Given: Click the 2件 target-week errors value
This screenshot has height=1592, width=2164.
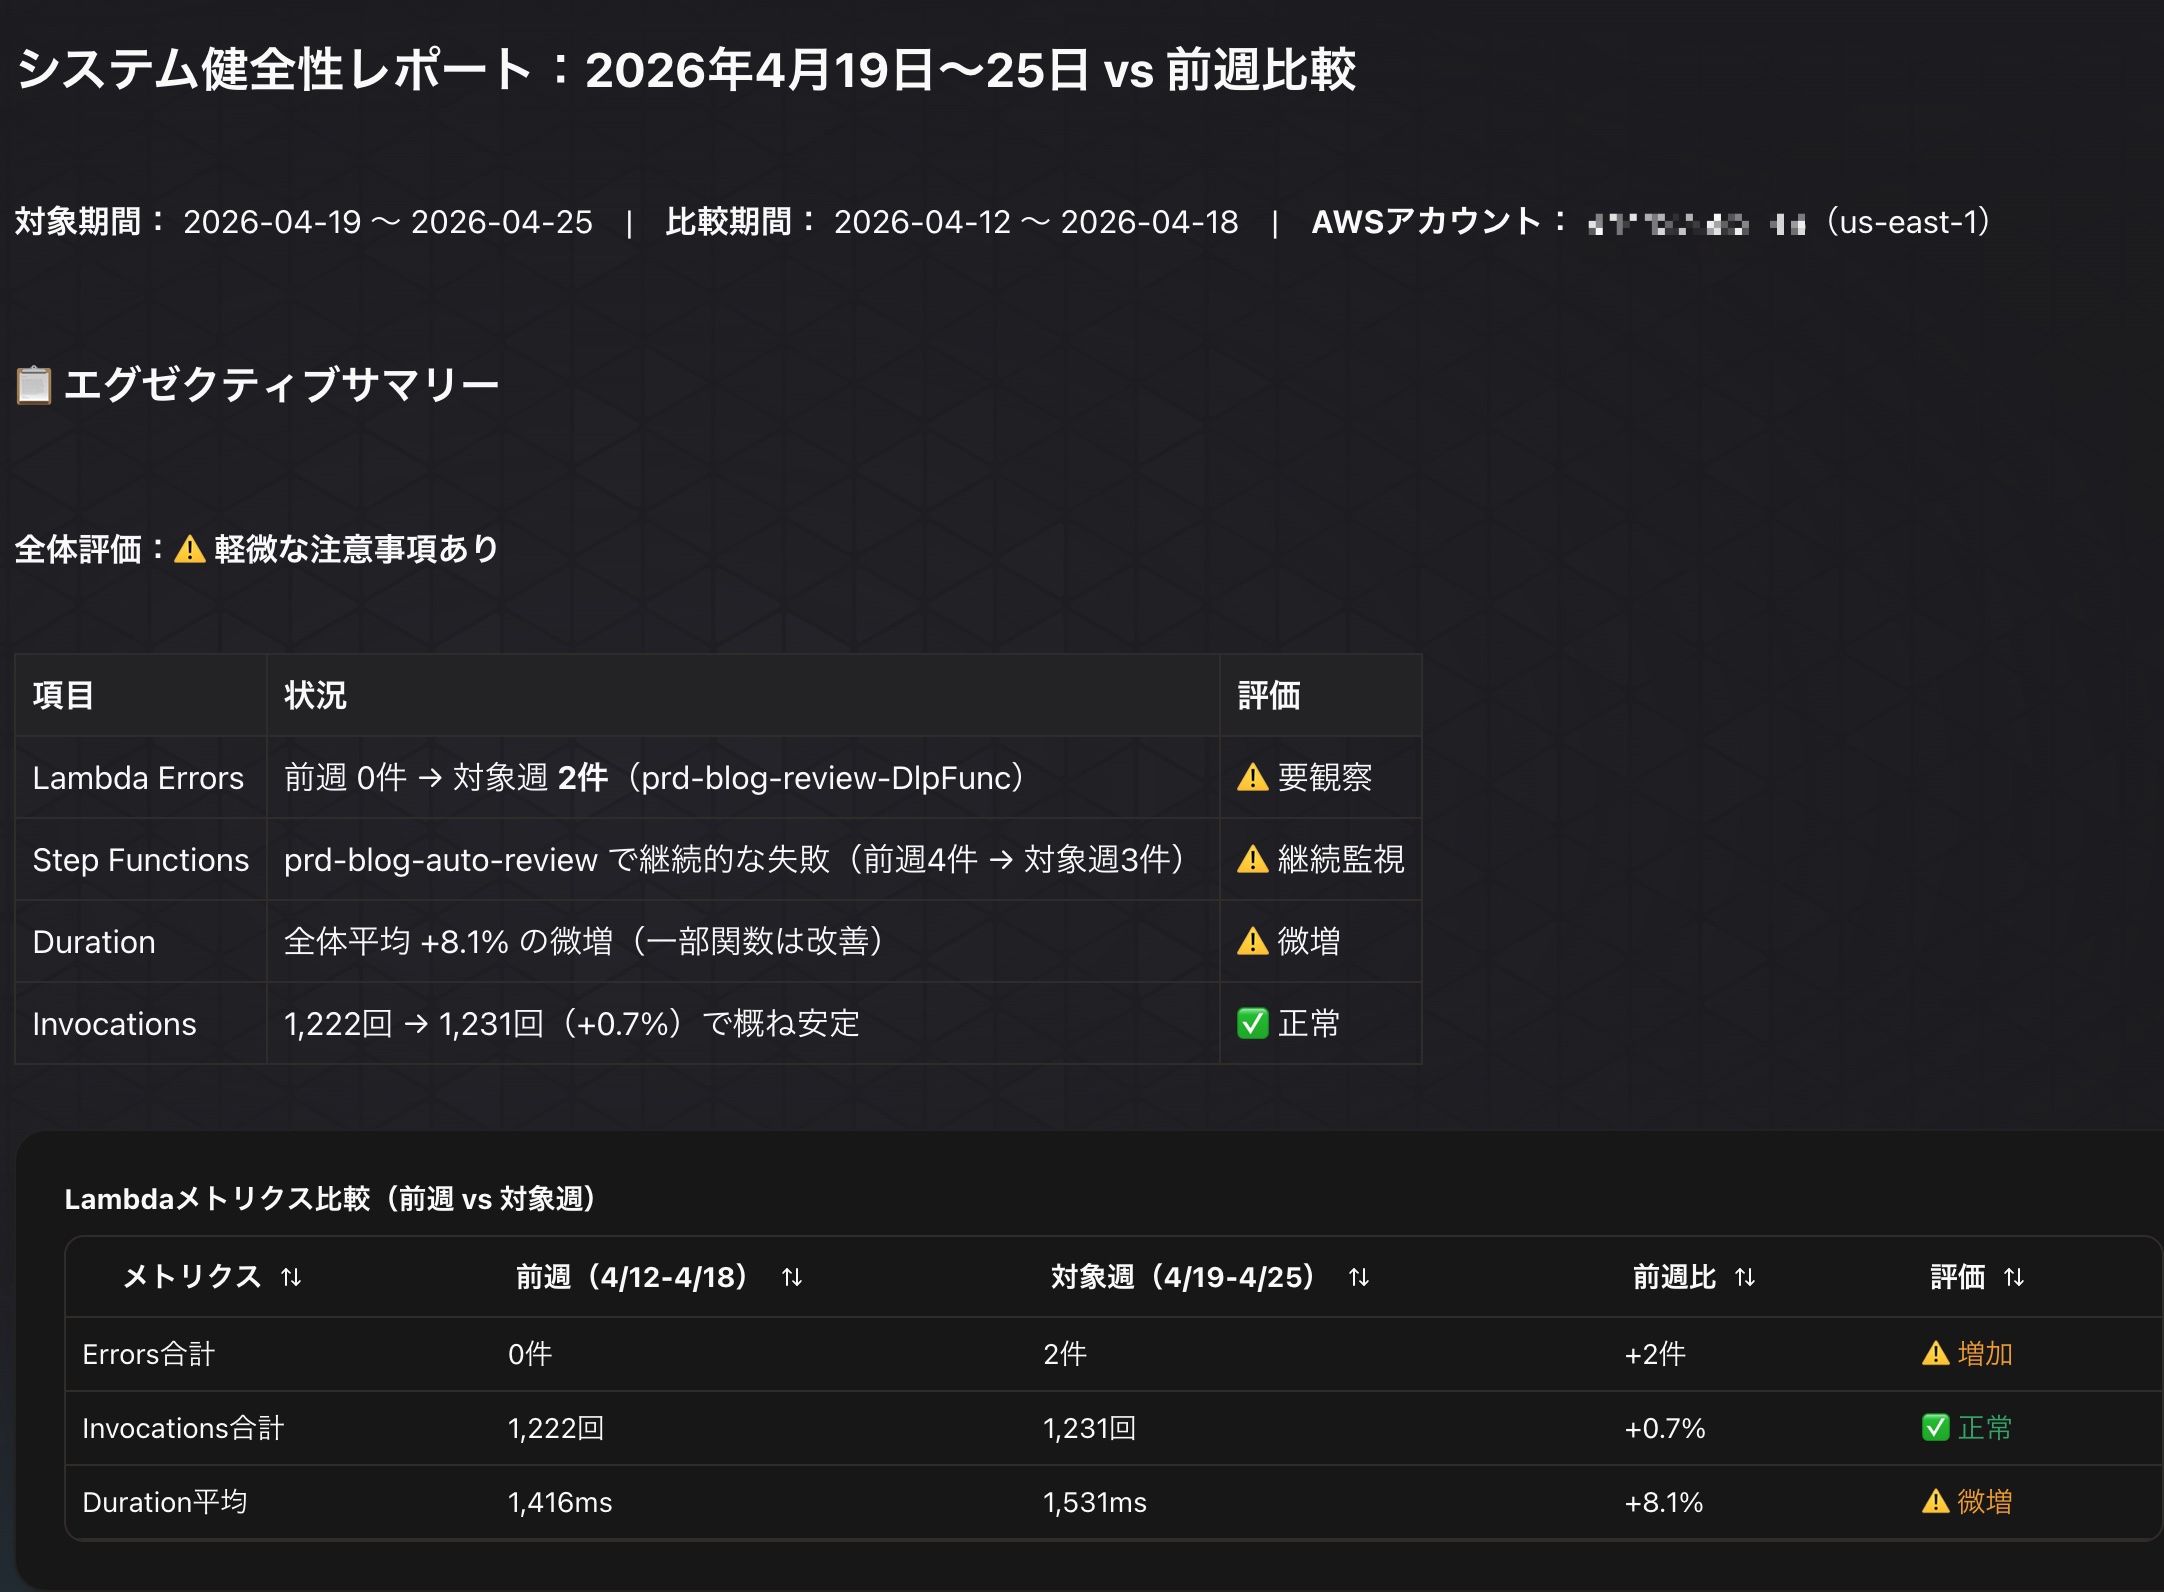Looking at the screenshot, I should [x=1065, y=1354].
